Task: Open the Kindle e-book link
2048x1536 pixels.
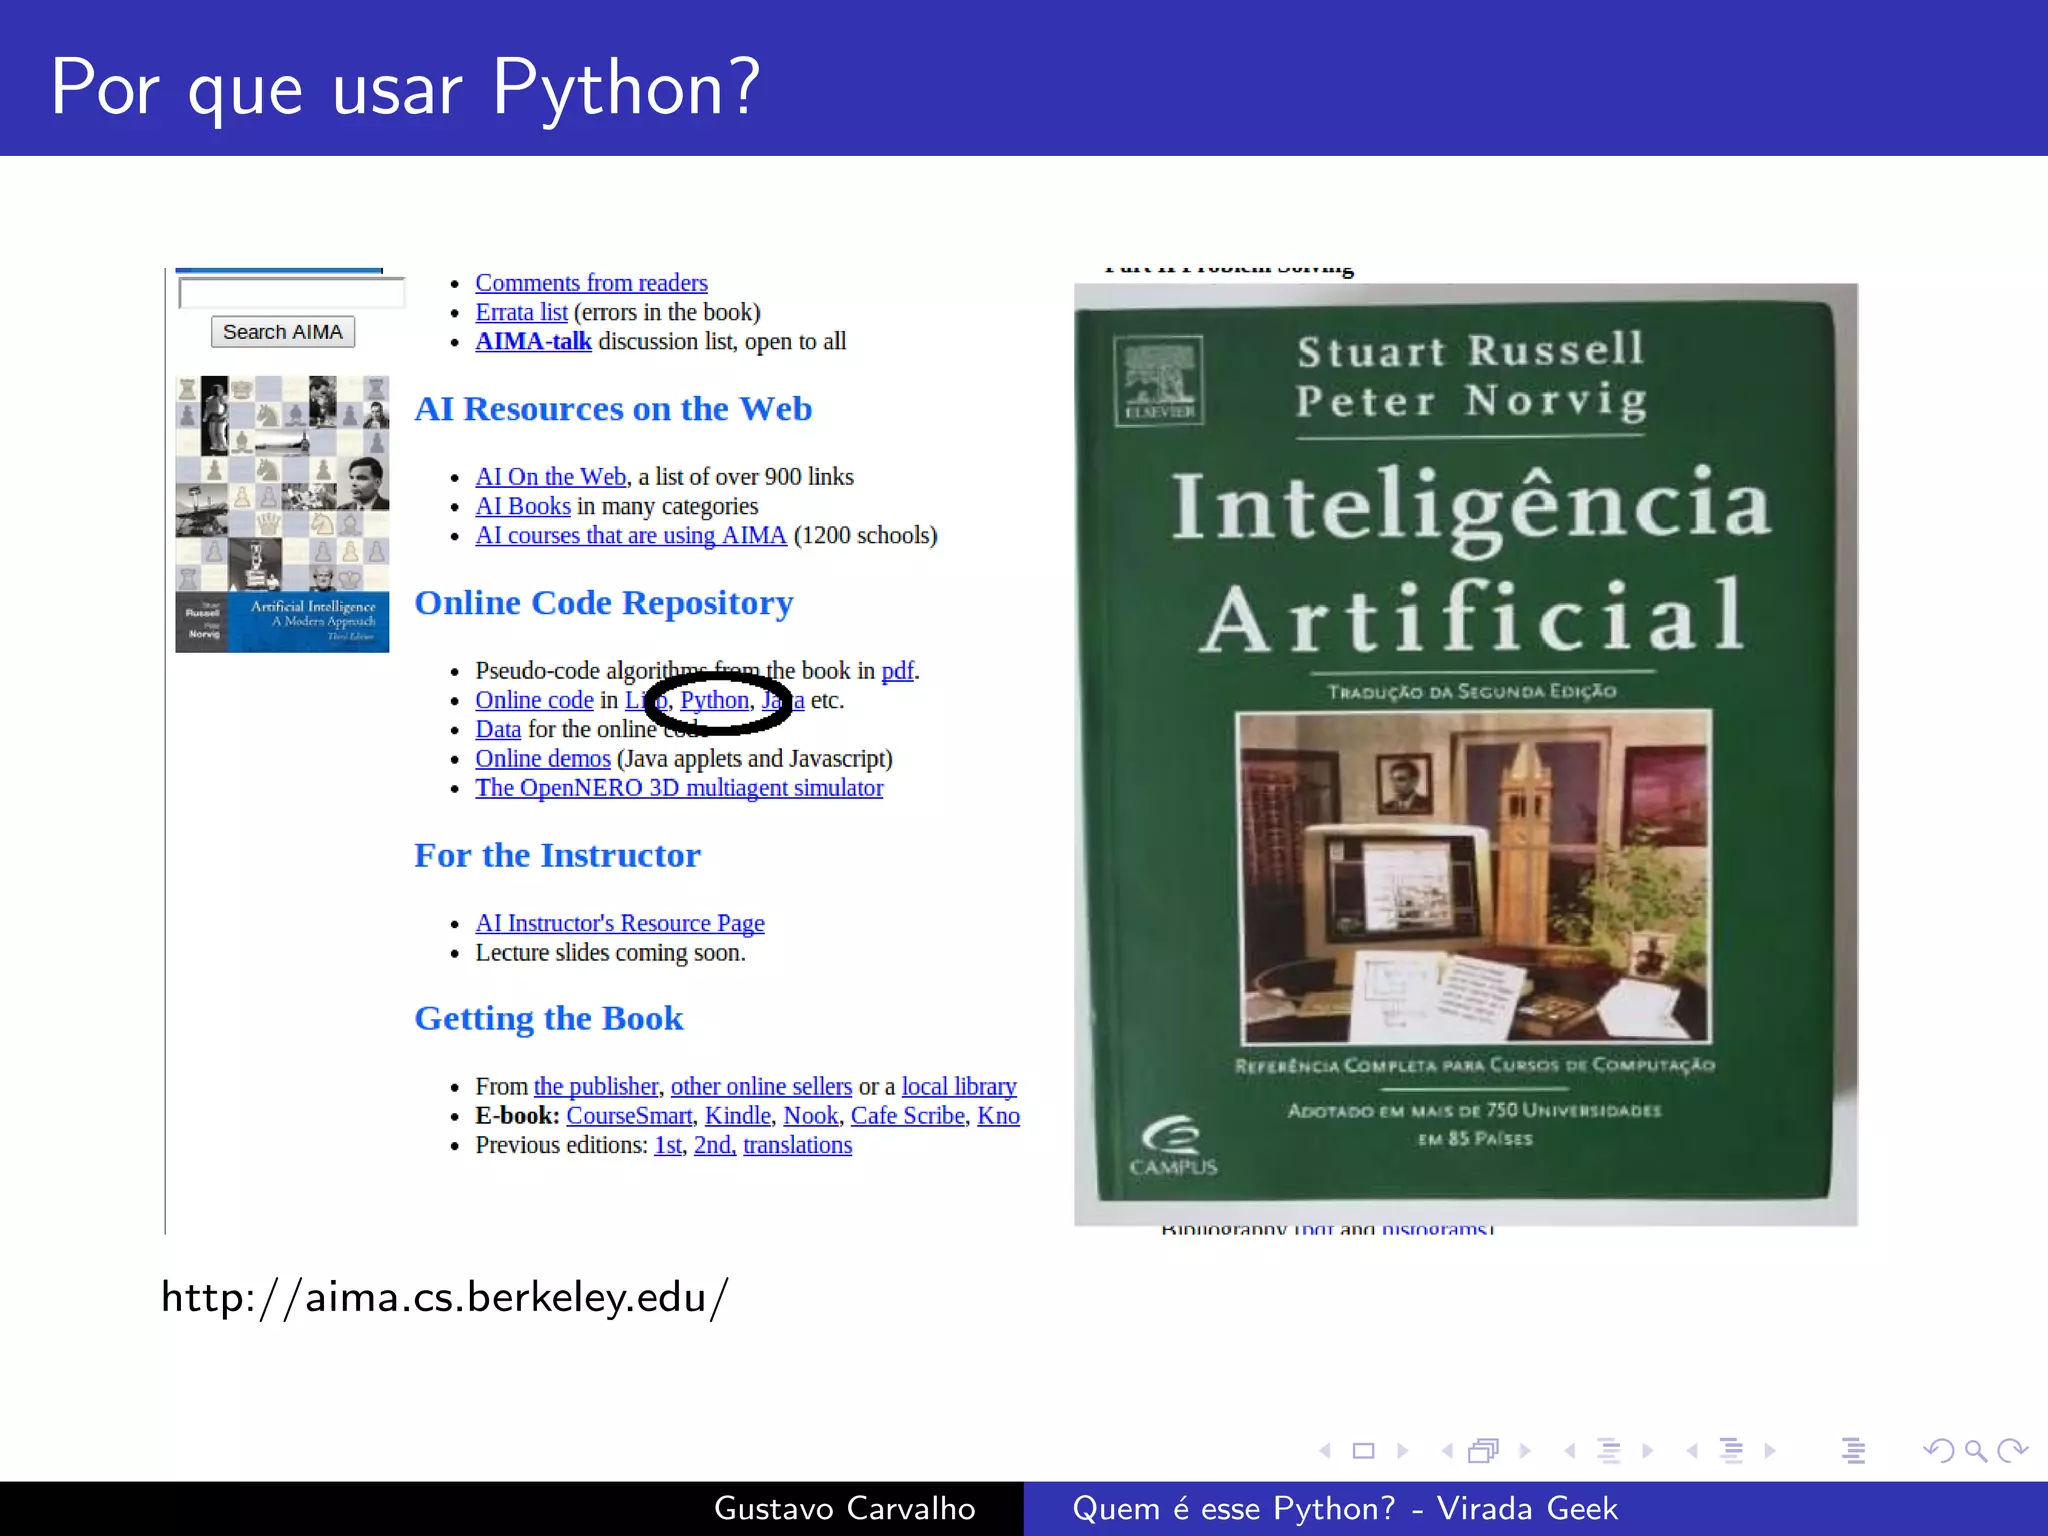Action: click(738, 1115)
